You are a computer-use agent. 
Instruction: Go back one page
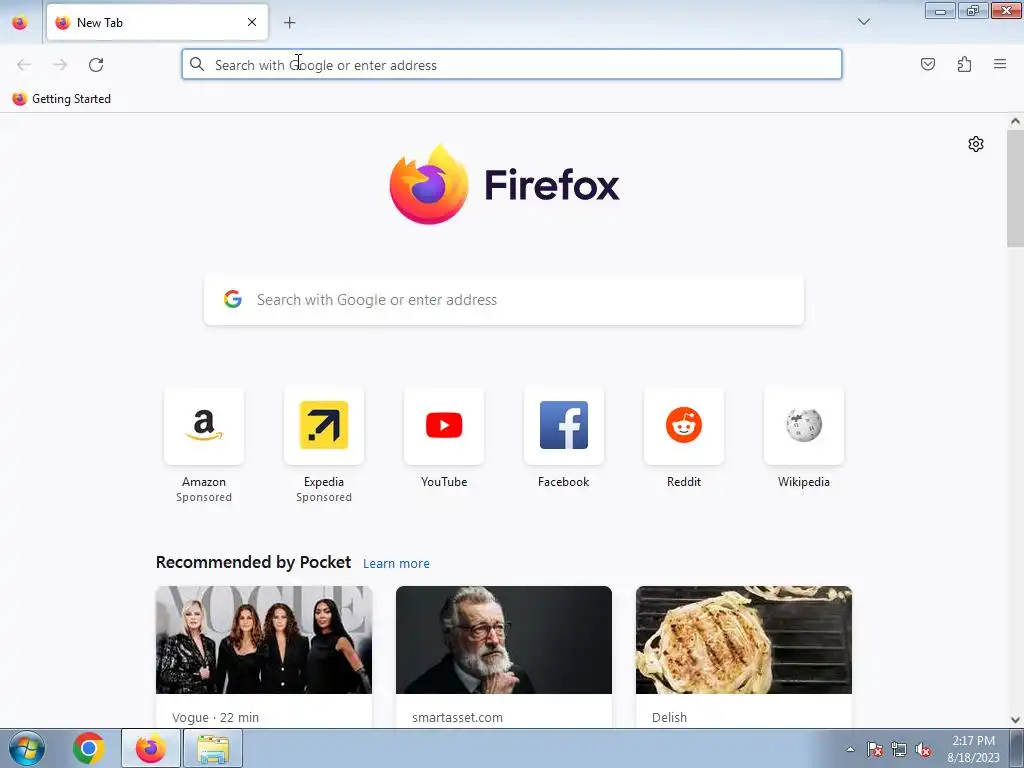(x=24, y=64)
